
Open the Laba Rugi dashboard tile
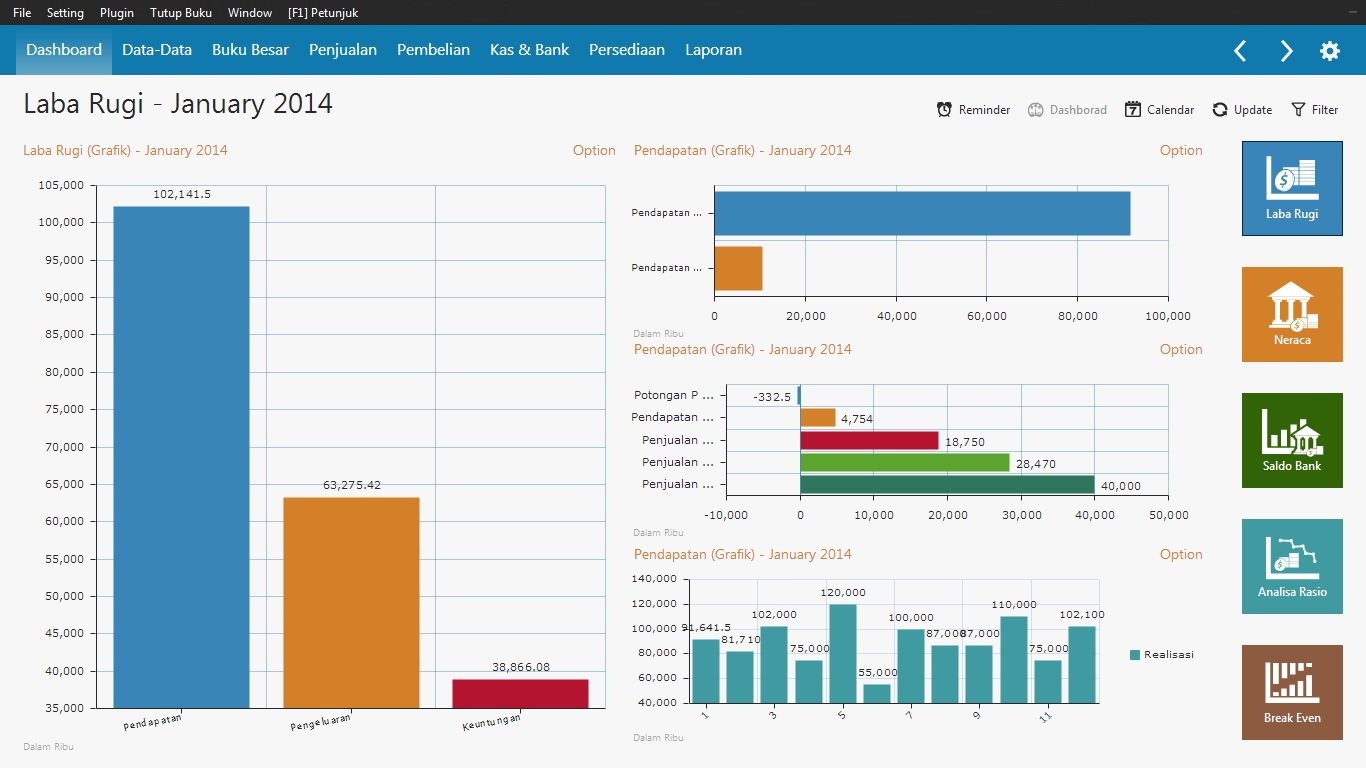[x=1292, y=188]
